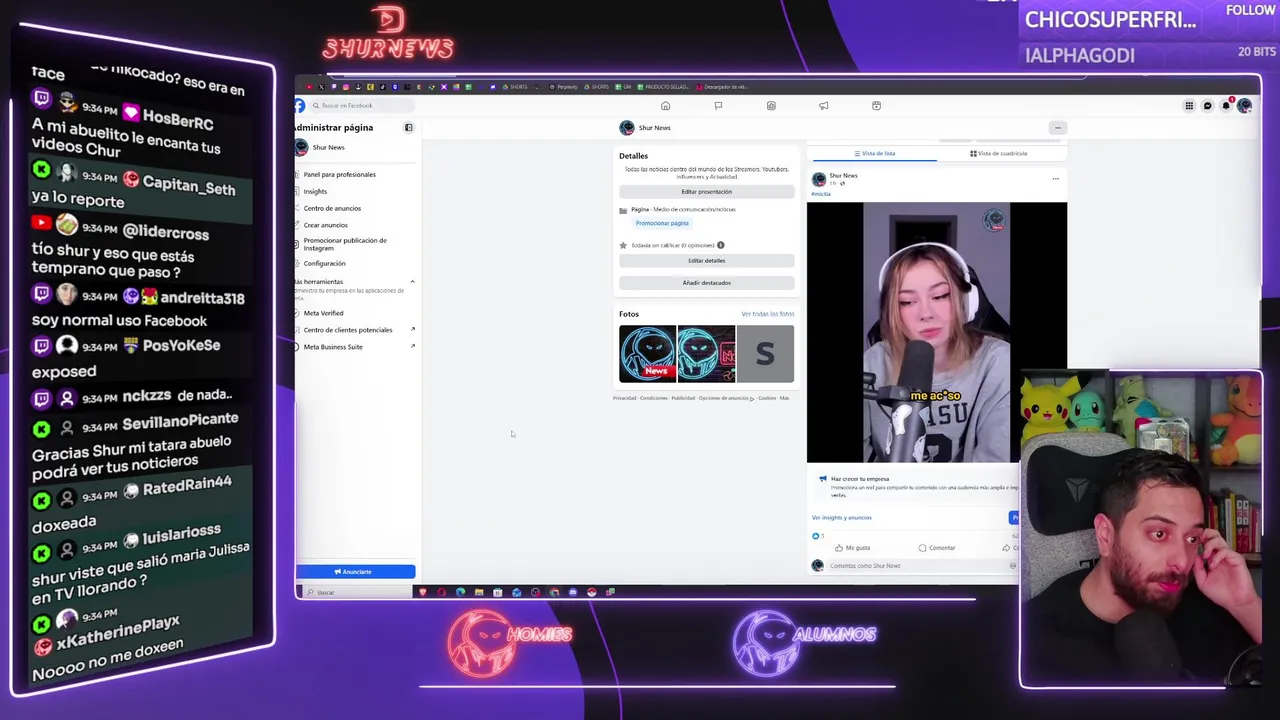Click the Windows taskbar 'Buscar' search box
The image size is (1280, 720).
coord(355,592)
